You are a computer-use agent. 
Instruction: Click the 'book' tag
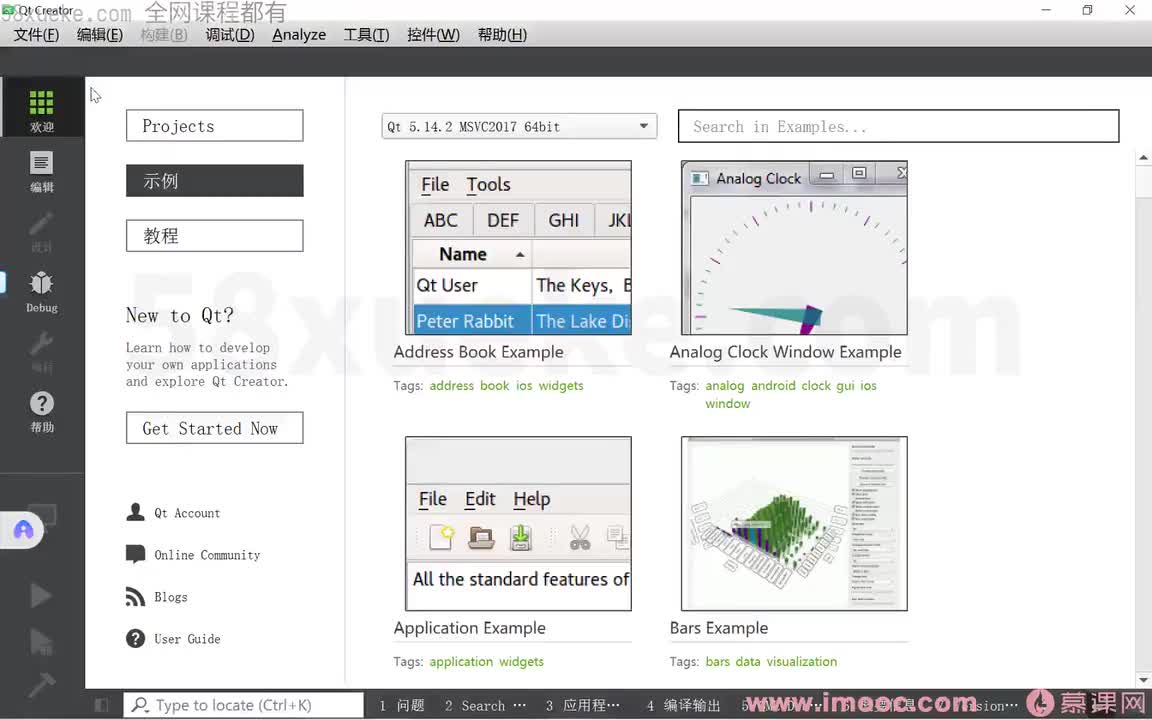pos(494,386)
